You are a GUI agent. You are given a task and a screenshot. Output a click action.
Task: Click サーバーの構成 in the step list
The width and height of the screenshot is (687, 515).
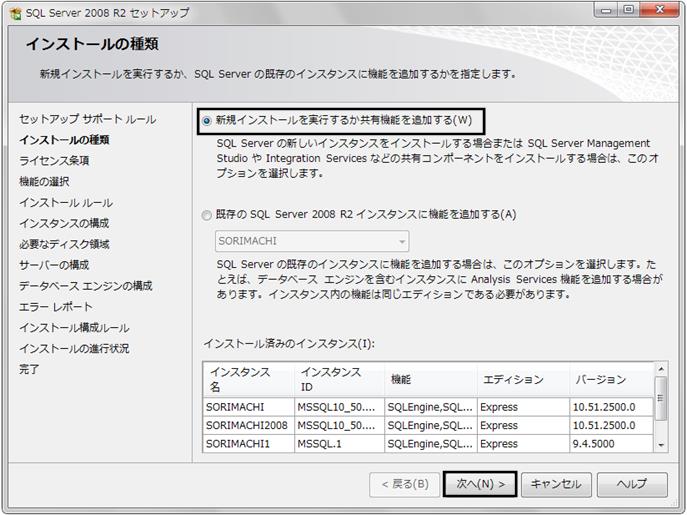pos(54,265)
